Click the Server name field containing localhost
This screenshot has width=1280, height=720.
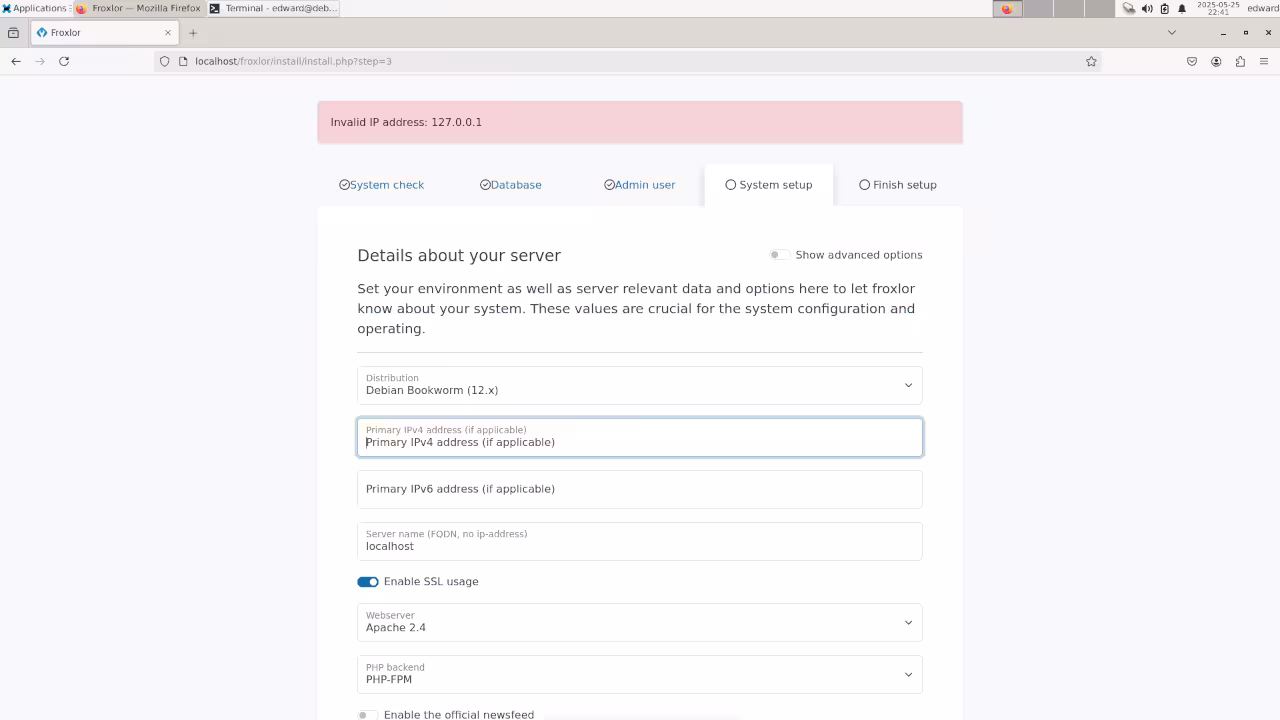(x=640, y=541)
